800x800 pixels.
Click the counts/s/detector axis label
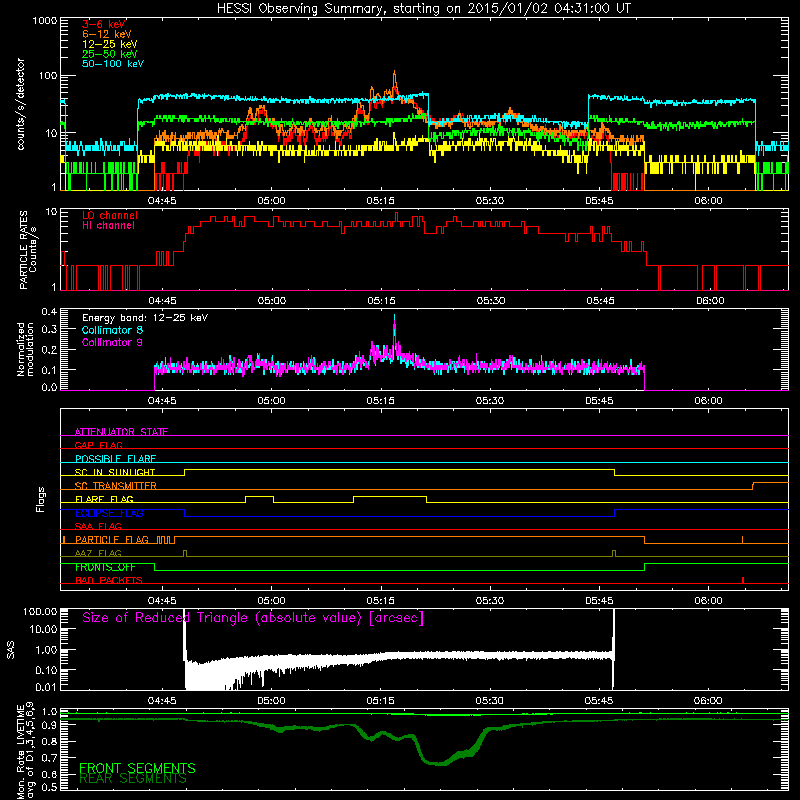21,104
